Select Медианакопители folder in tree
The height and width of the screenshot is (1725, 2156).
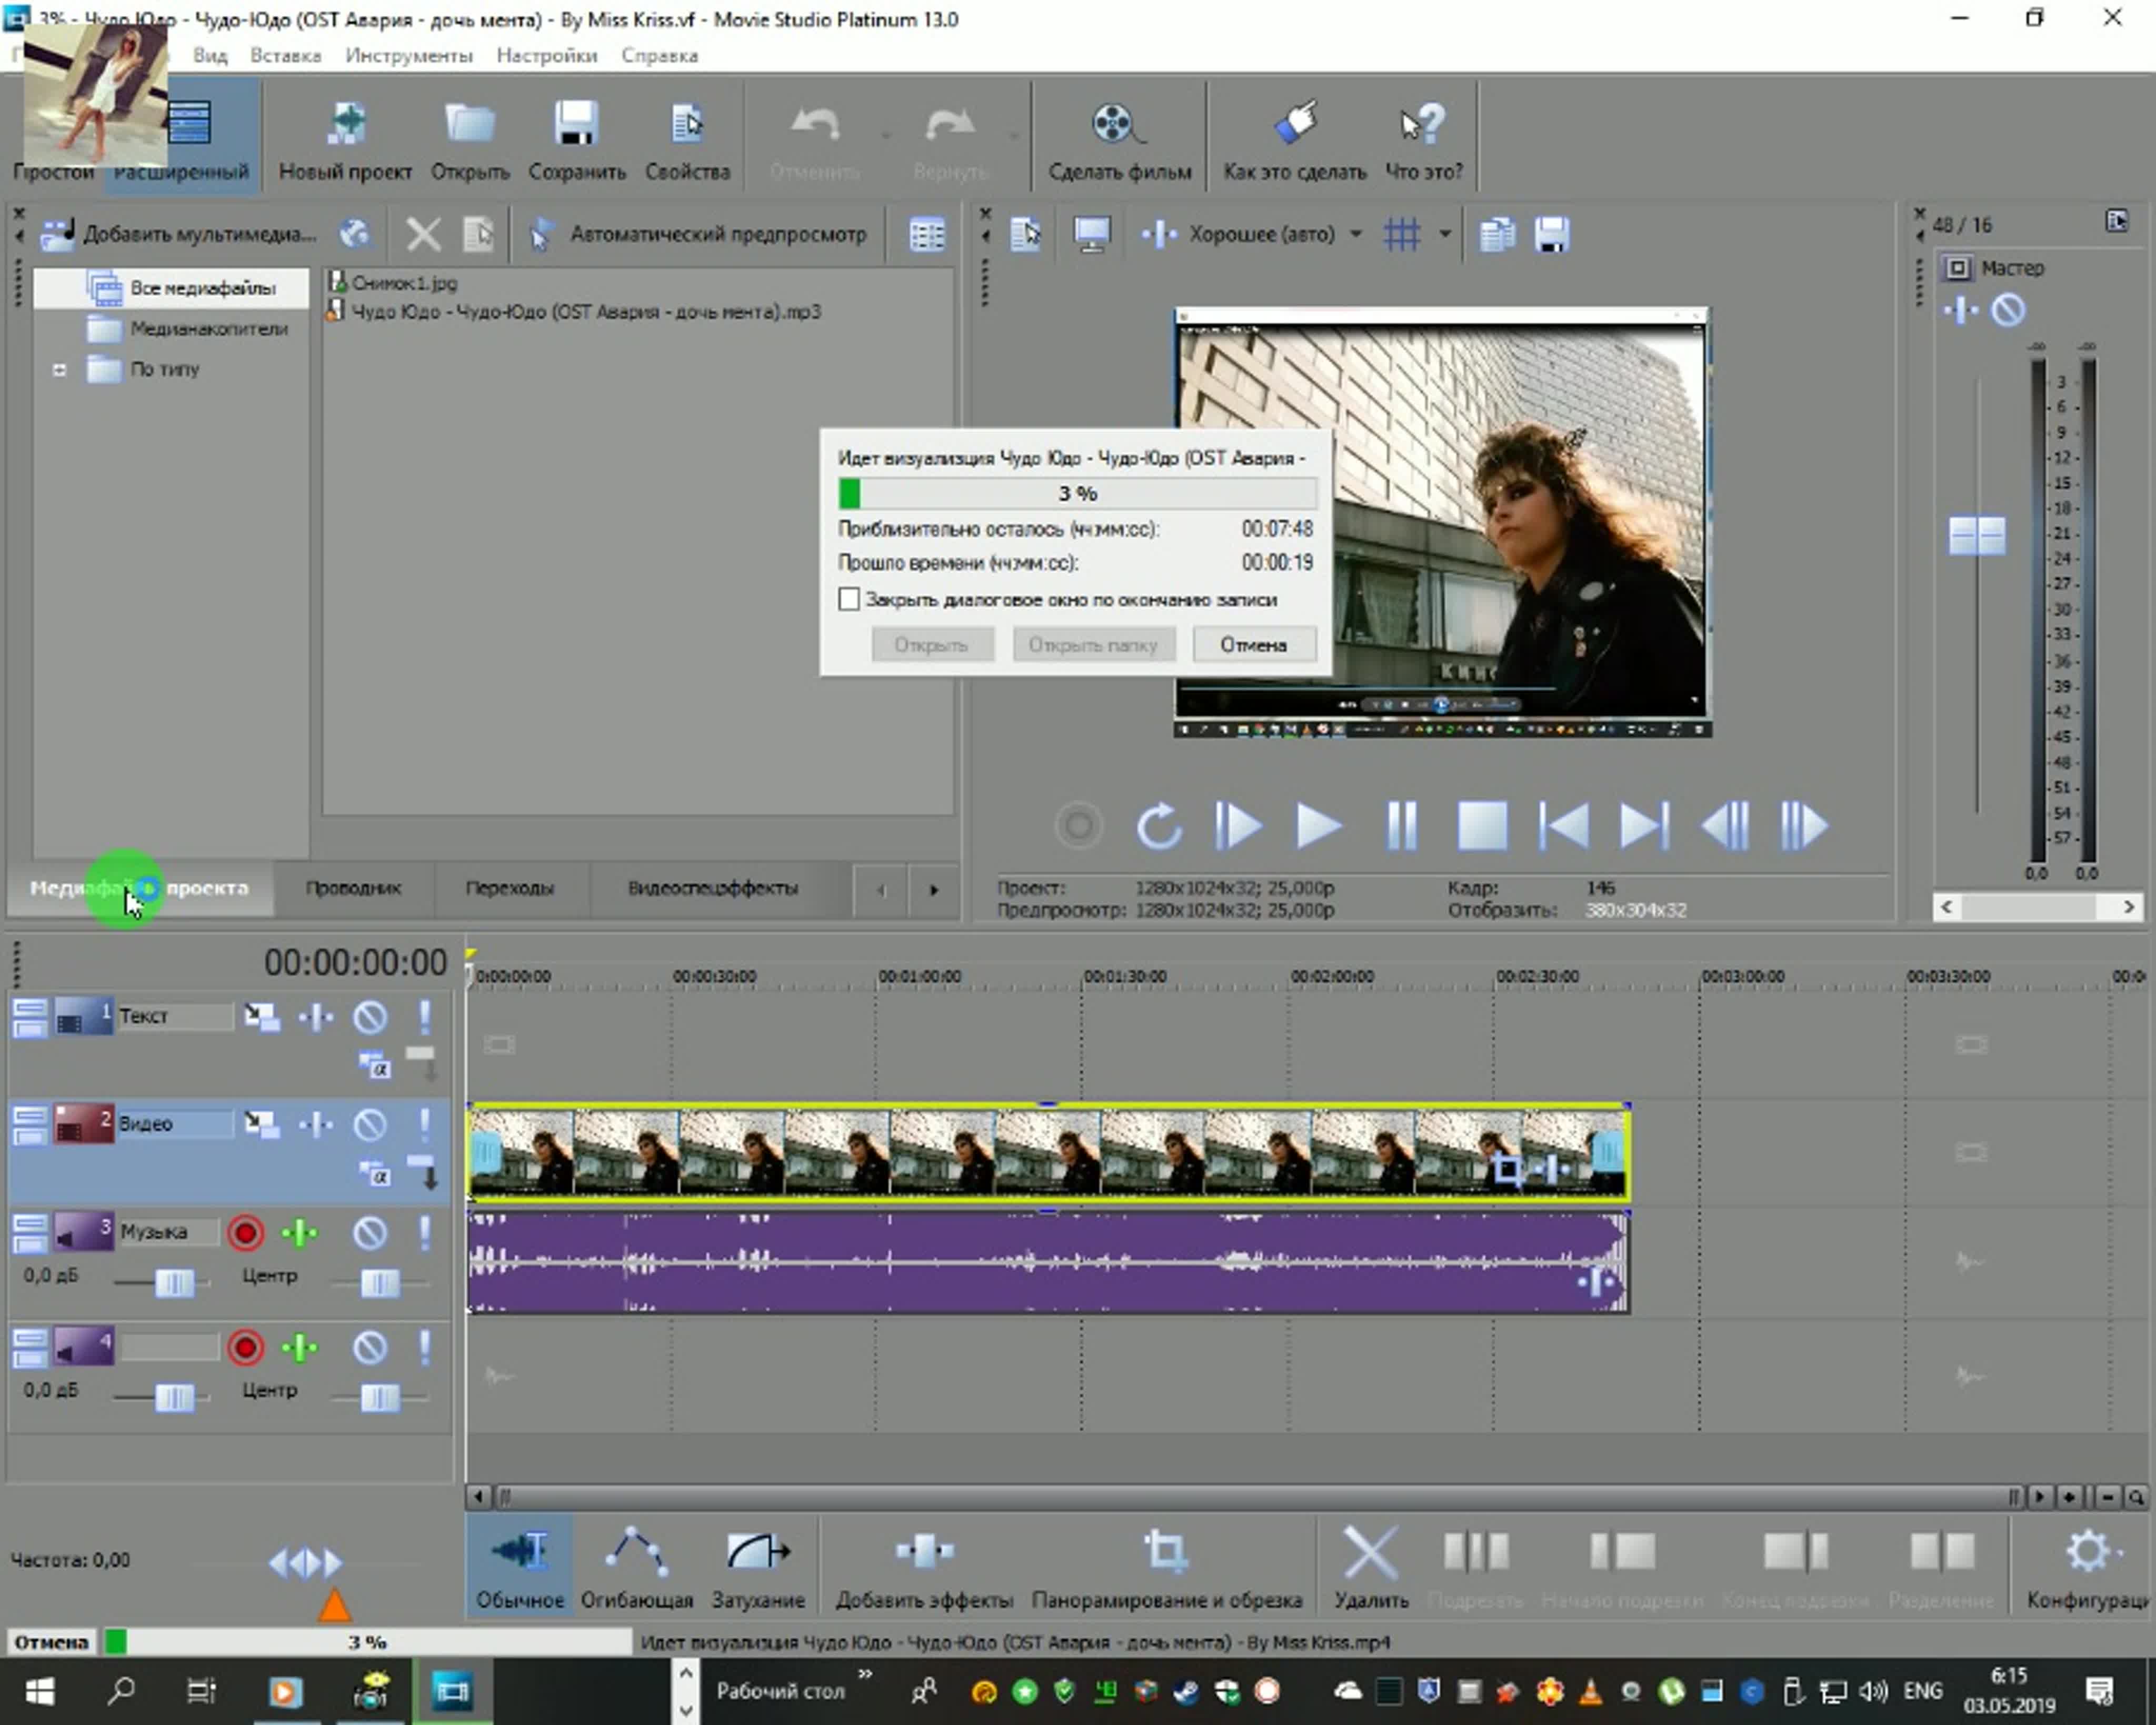tap(187, 329)
